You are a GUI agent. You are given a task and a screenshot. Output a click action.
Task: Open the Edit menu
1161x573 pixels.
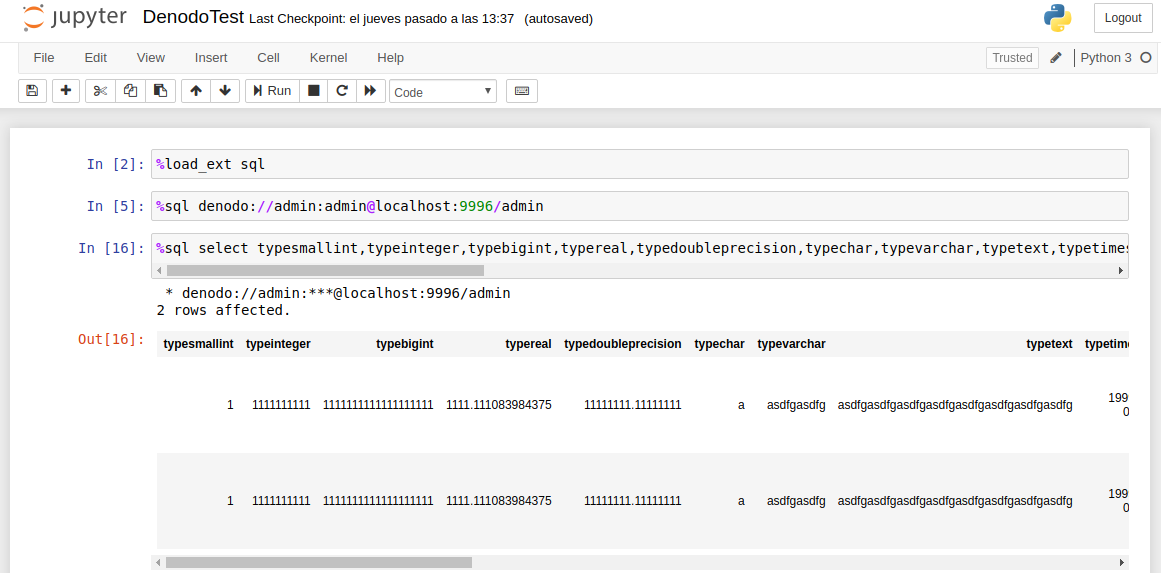coord(96,58)
